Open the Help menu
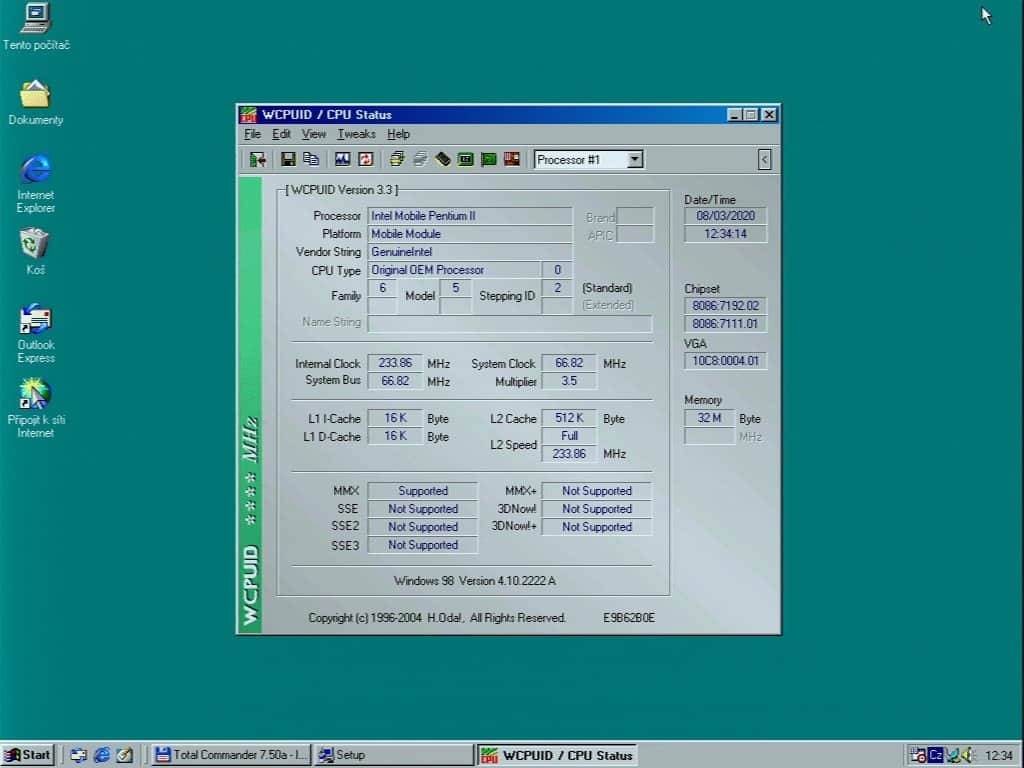1024x768 pixels. tap(398, 134)
